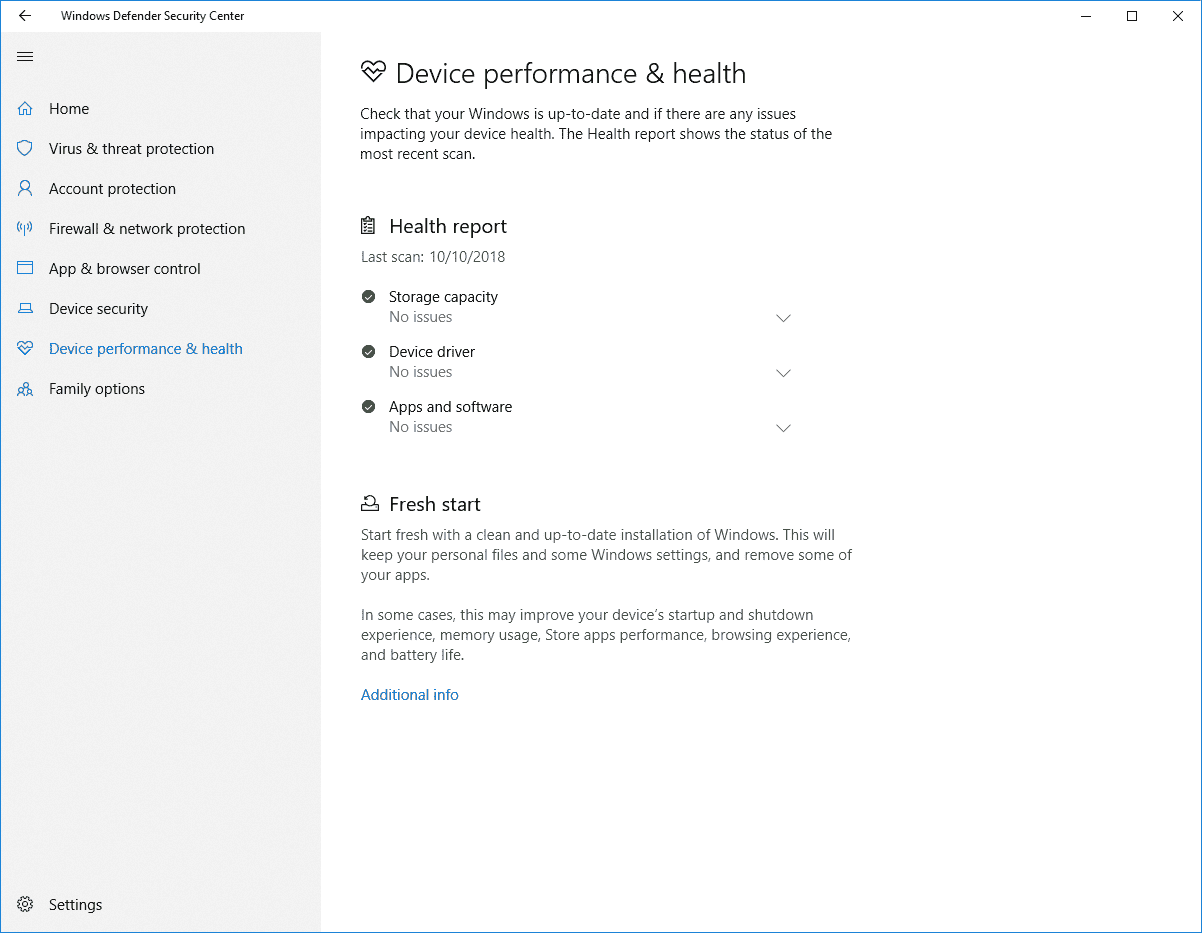Click the Device driver label
This screenshot has width=1202, height=933.
click(432, 352)
